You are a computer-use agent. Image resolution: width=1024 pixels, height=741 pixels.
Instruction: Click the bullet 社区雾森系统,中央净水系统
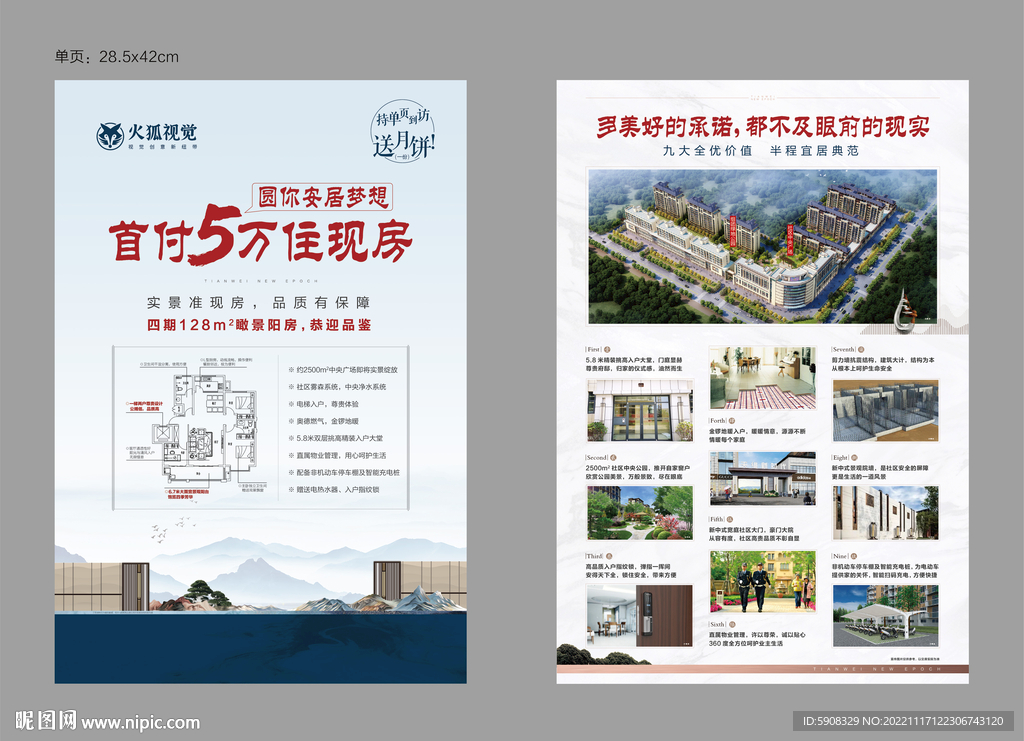pos(337,386)
